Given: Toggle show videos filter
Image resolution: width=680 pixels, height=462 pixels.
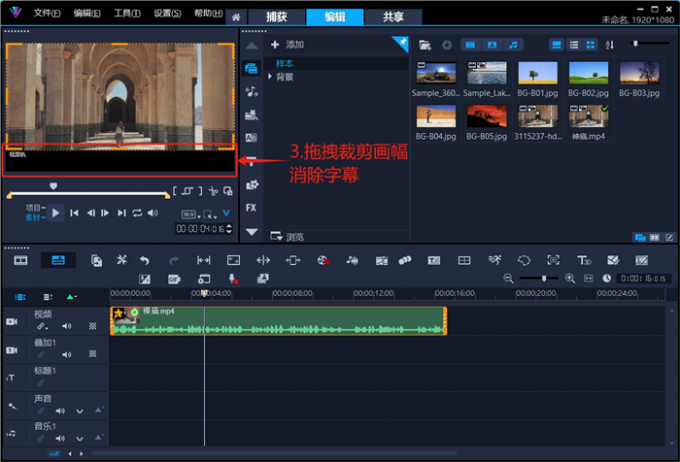Looking at the screenshot, I should coord(470,45).
